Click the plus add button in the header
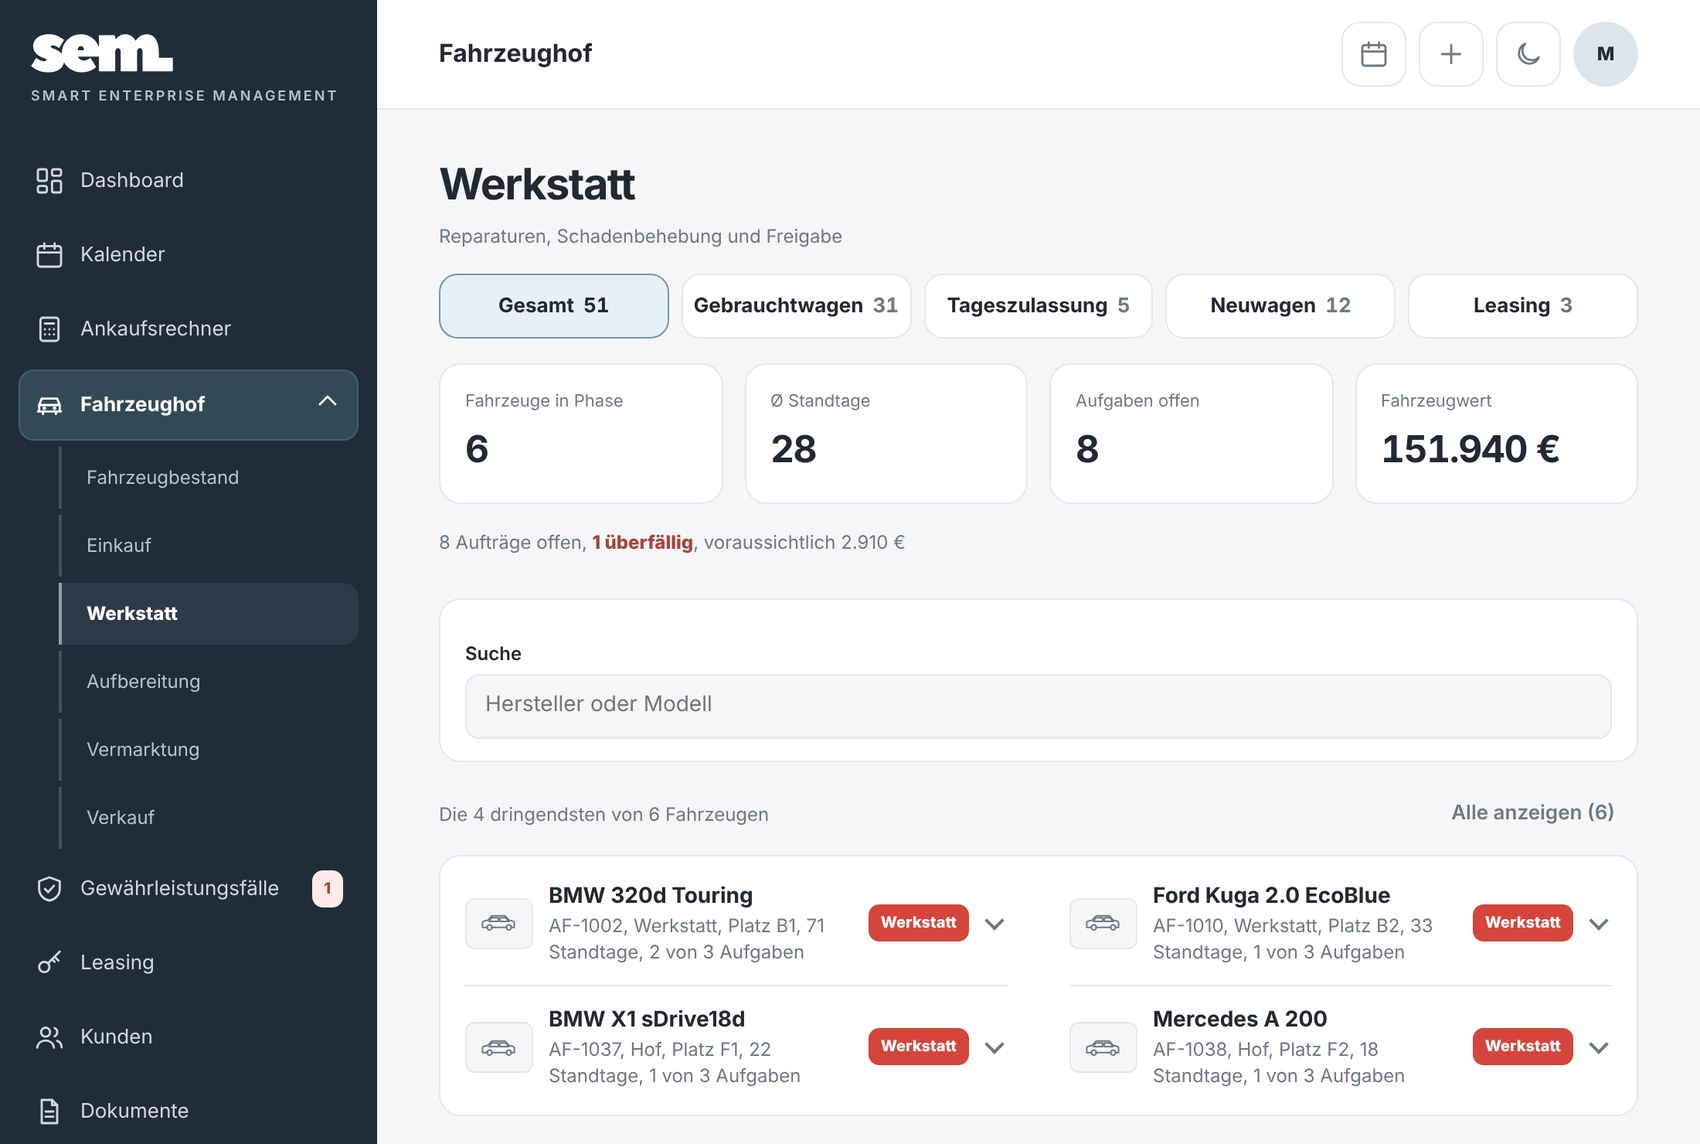The height and width of the screenshot is (1144, 1700). click(1450, 54)
